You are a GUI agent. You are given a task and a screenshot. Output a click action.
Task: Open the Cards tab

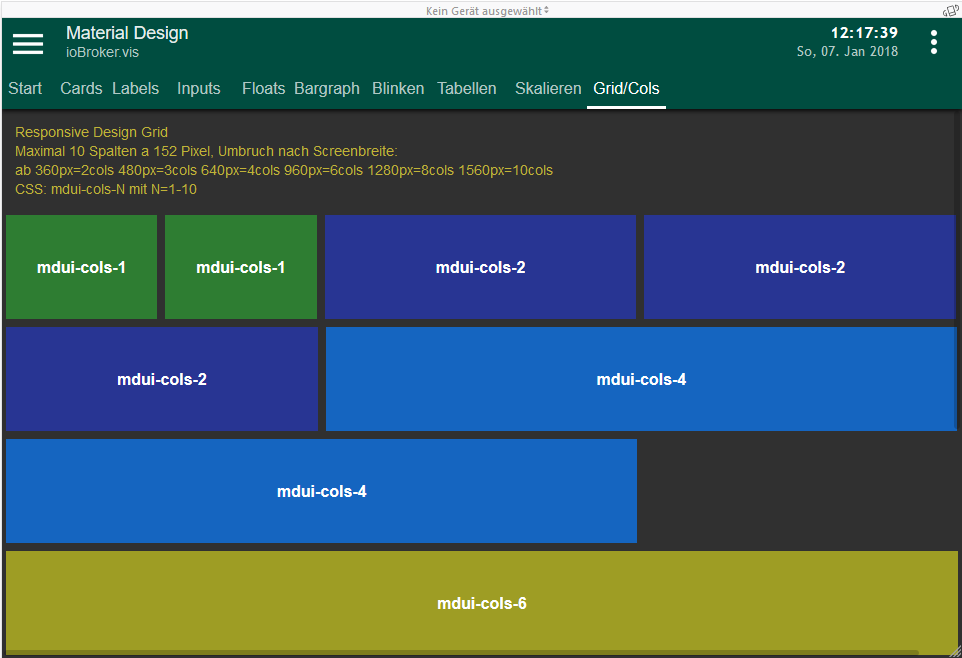[x=81, y=89]
